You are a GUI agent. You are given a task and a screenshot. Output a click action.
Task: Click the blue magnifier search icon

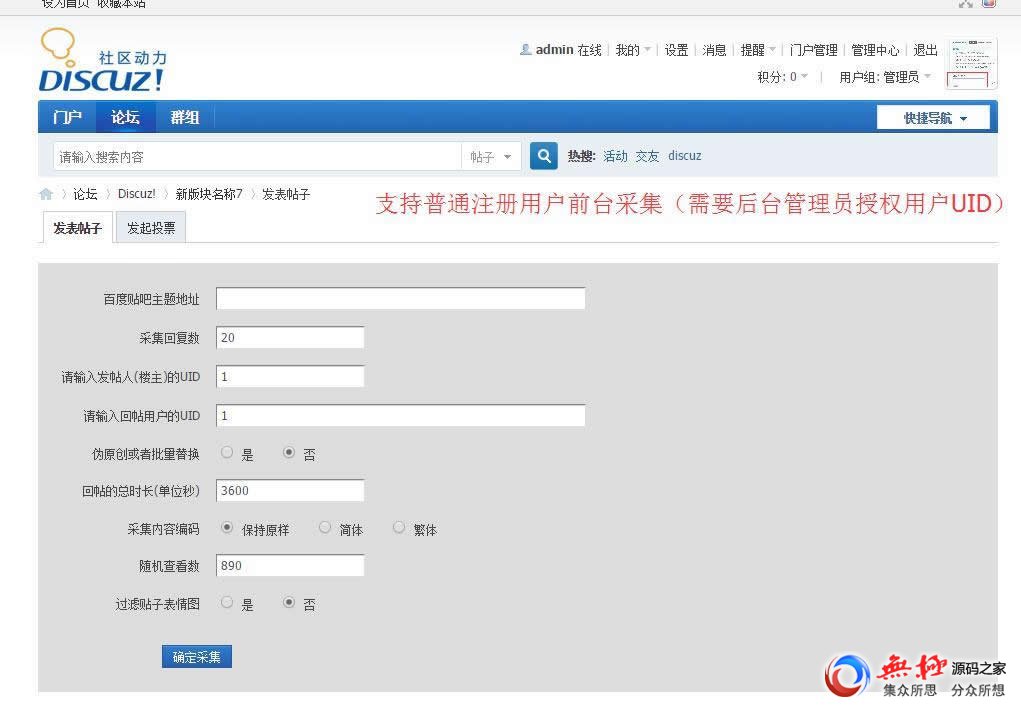click(x=543, y=156)
